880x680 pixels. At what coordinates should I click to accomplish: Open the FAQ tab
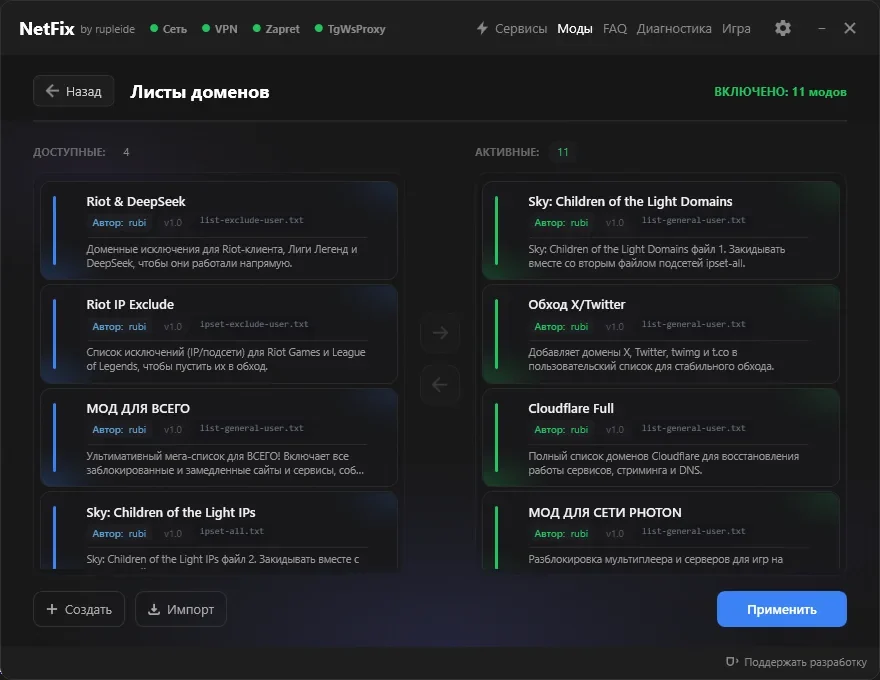615,29
